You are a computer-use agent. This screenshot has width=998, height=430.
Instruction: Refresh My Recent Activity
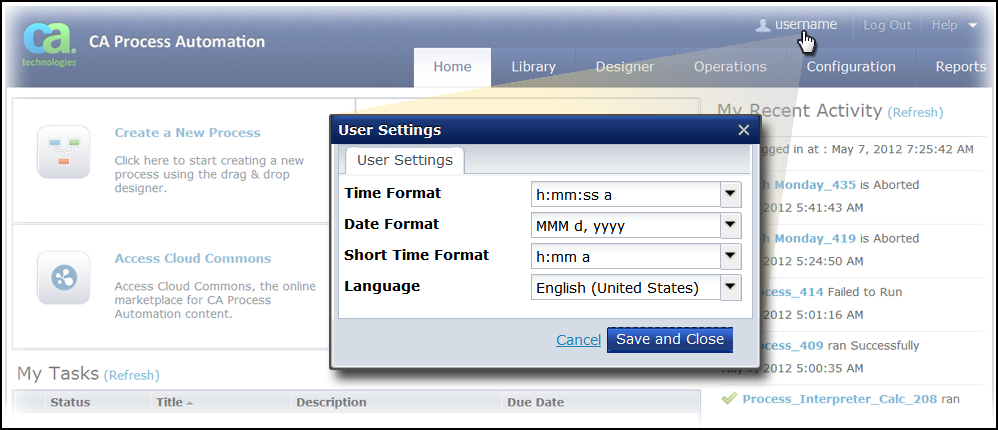tap(915, 113)
